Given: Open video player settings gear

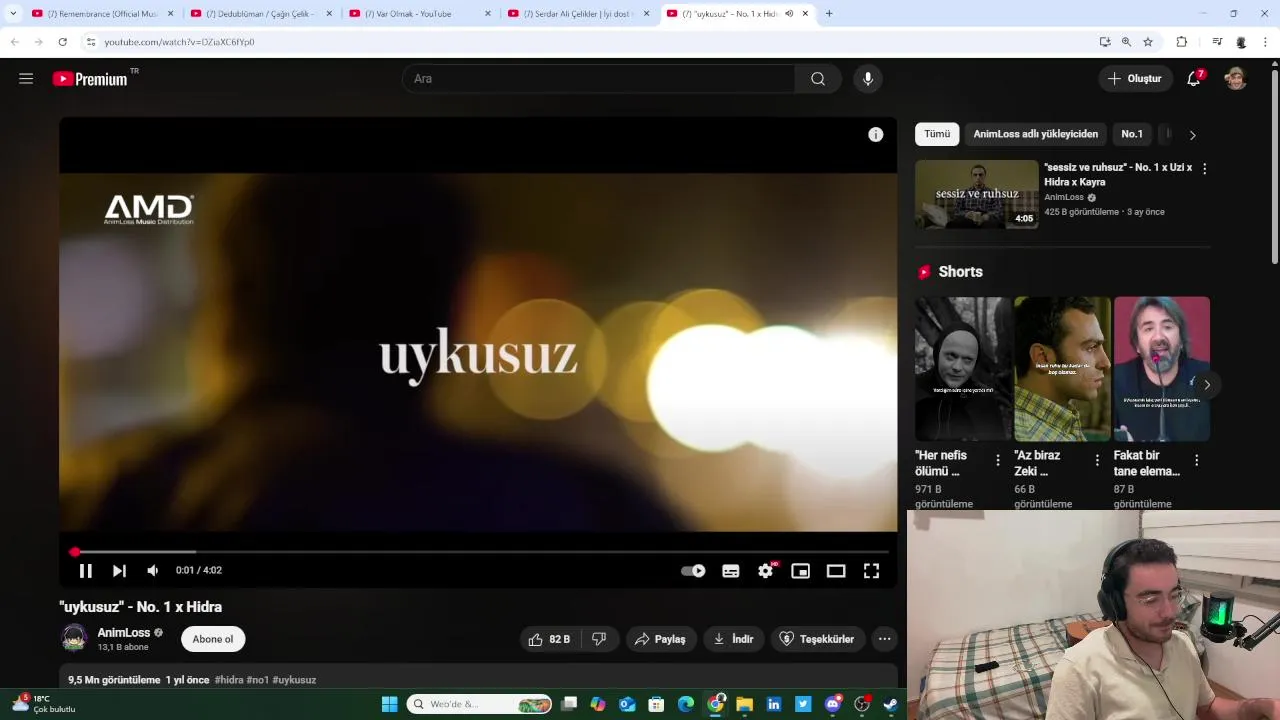Looking at the screenshot, I should (766, 570).
